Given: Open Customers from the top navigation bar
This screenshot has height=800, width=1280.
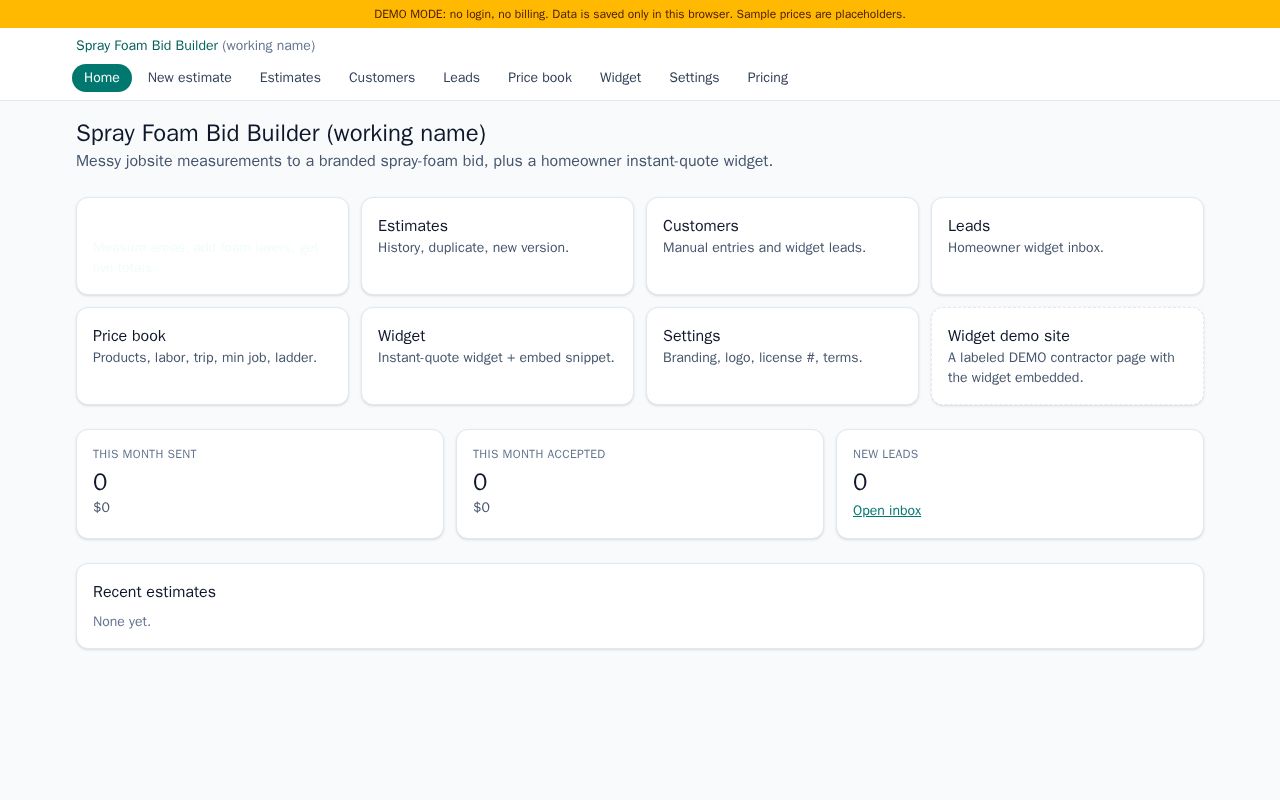Looking at the screenshot, I should (382, 78).
